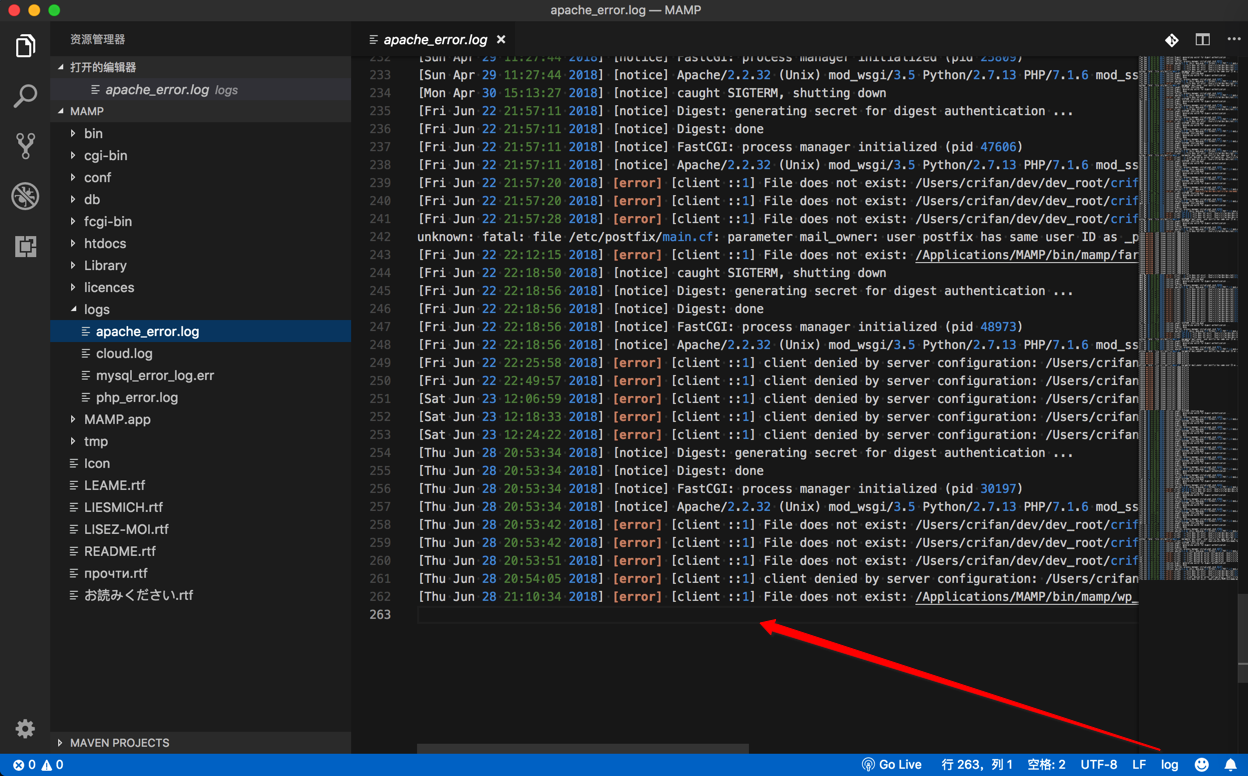Close the apache_error.log tab
The image size is (1248, 777).
[501, 40]
